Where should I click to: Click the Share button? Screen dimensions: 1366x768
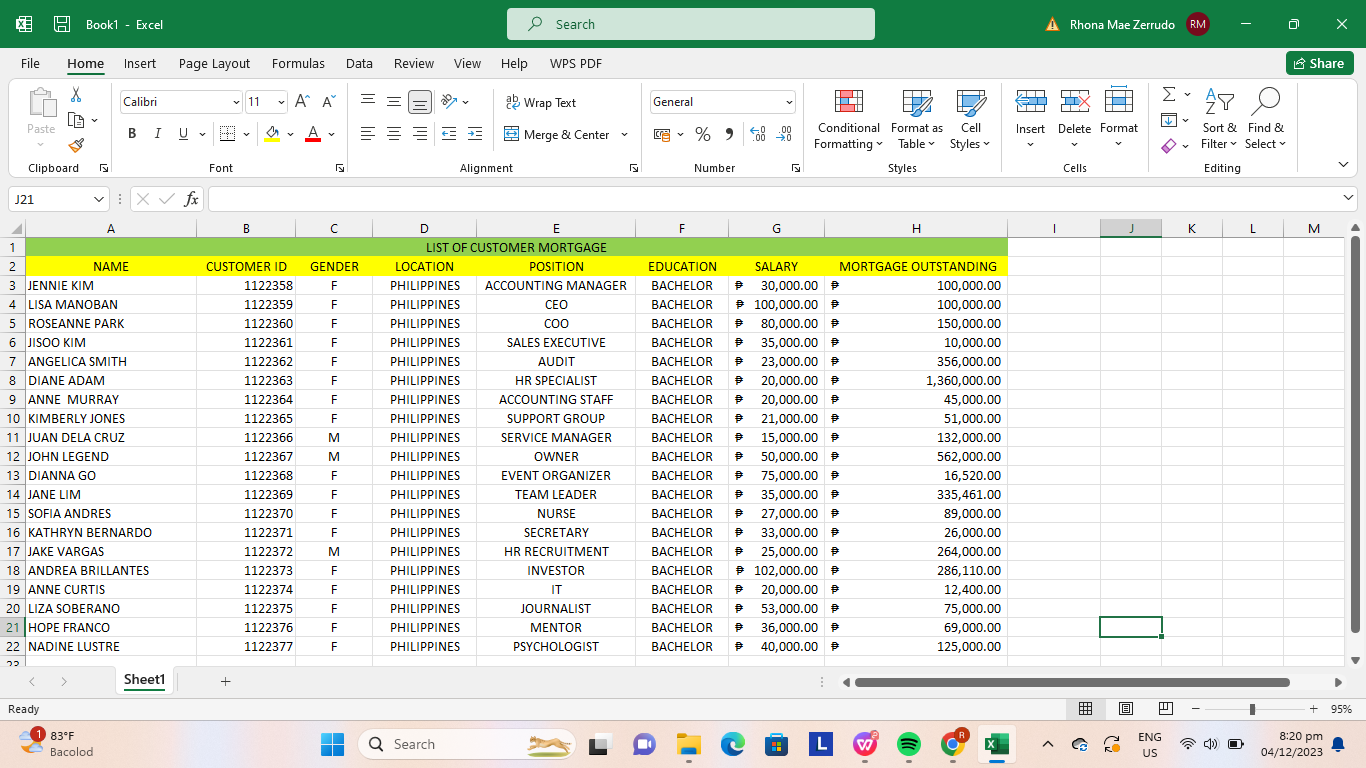coord(1319,63)
